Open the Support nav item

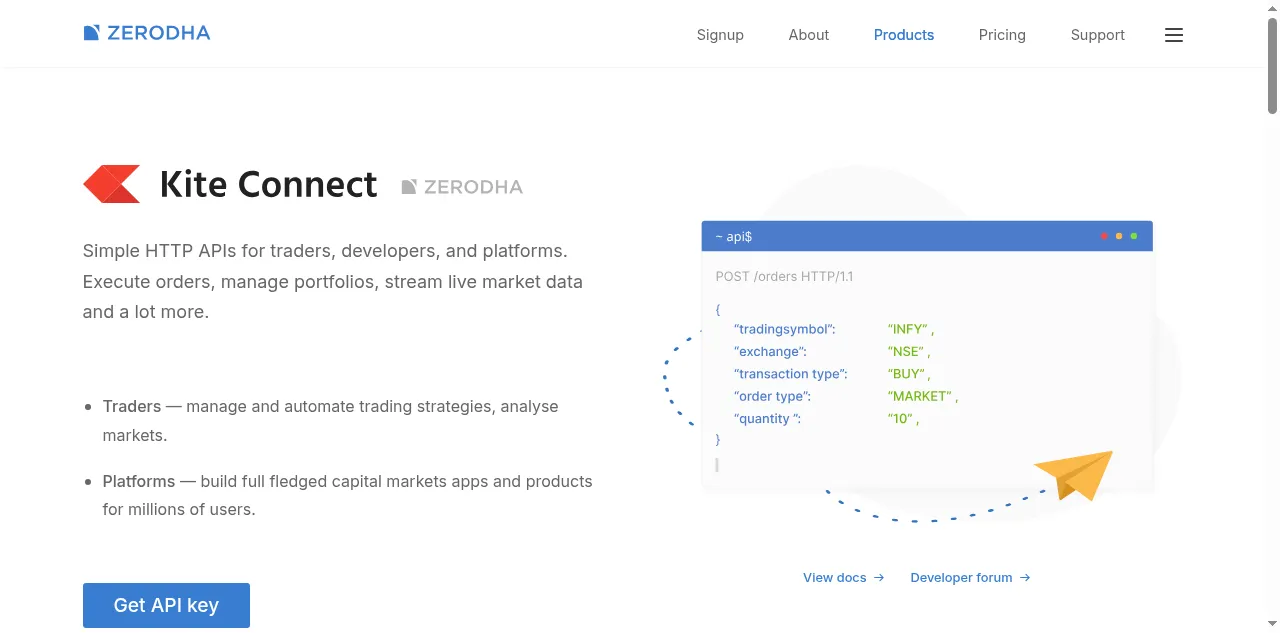(x=1097, y=35)
